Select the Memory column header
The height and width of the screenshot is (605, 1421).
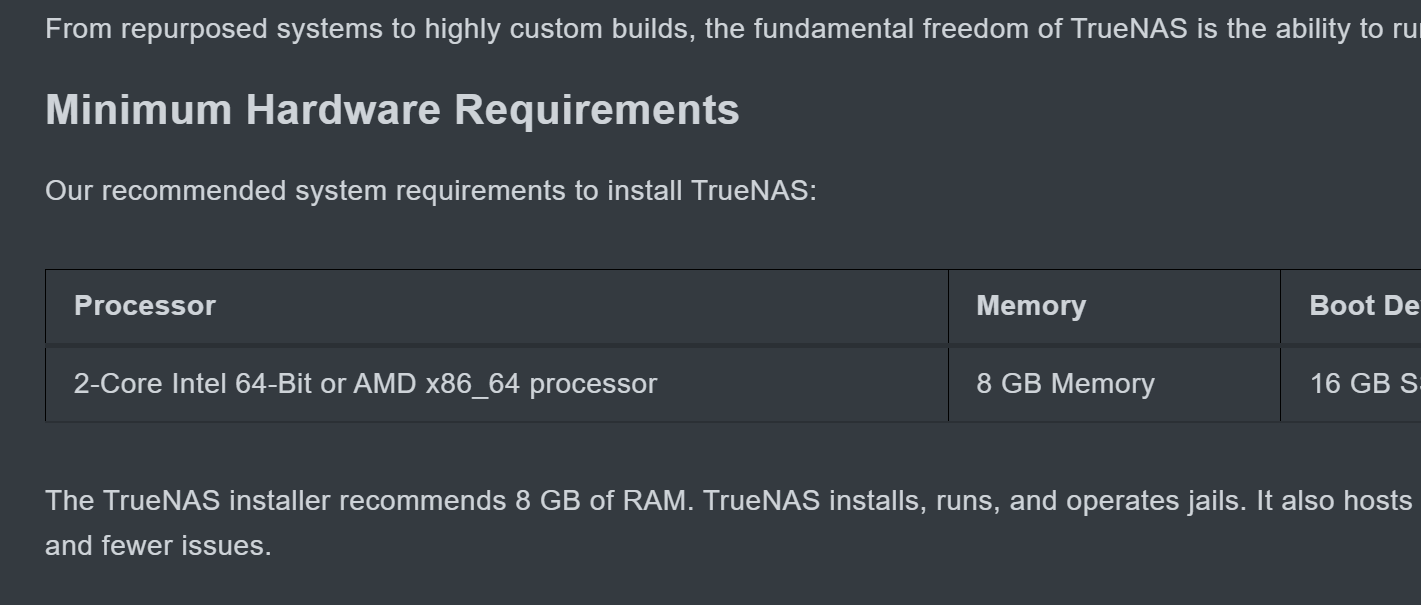[1031, 306]
